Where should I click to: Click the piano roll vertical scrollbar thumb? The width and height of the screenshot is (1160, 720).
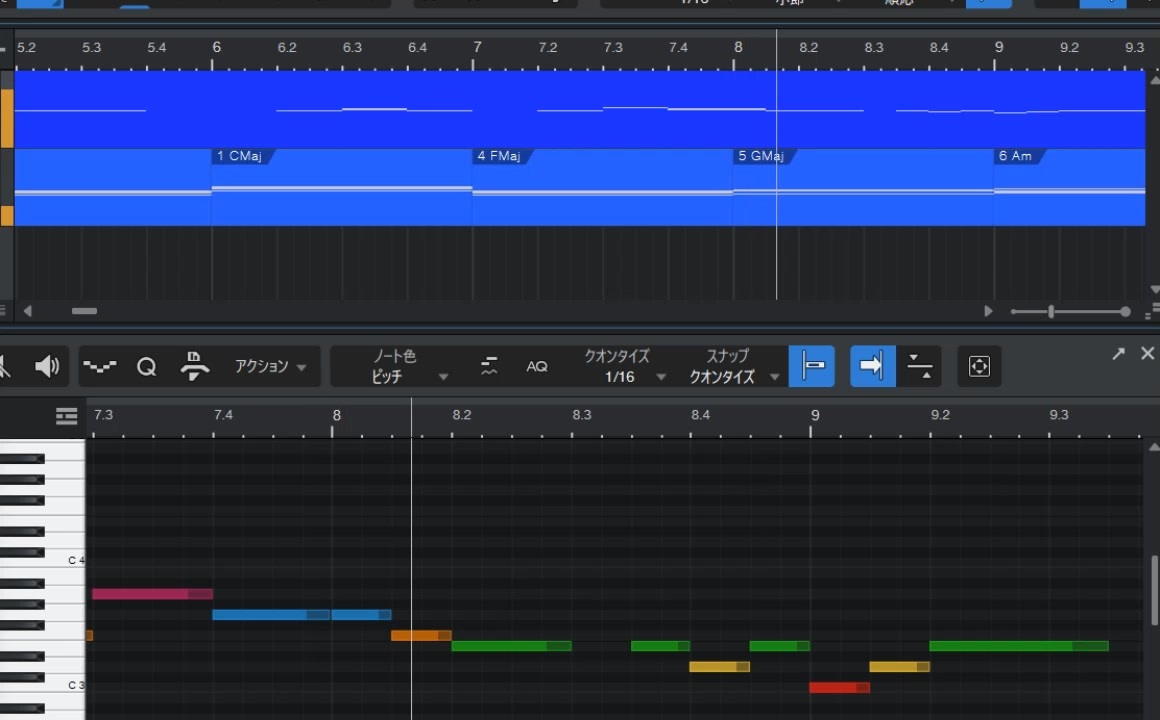[x=1154, y=590]
